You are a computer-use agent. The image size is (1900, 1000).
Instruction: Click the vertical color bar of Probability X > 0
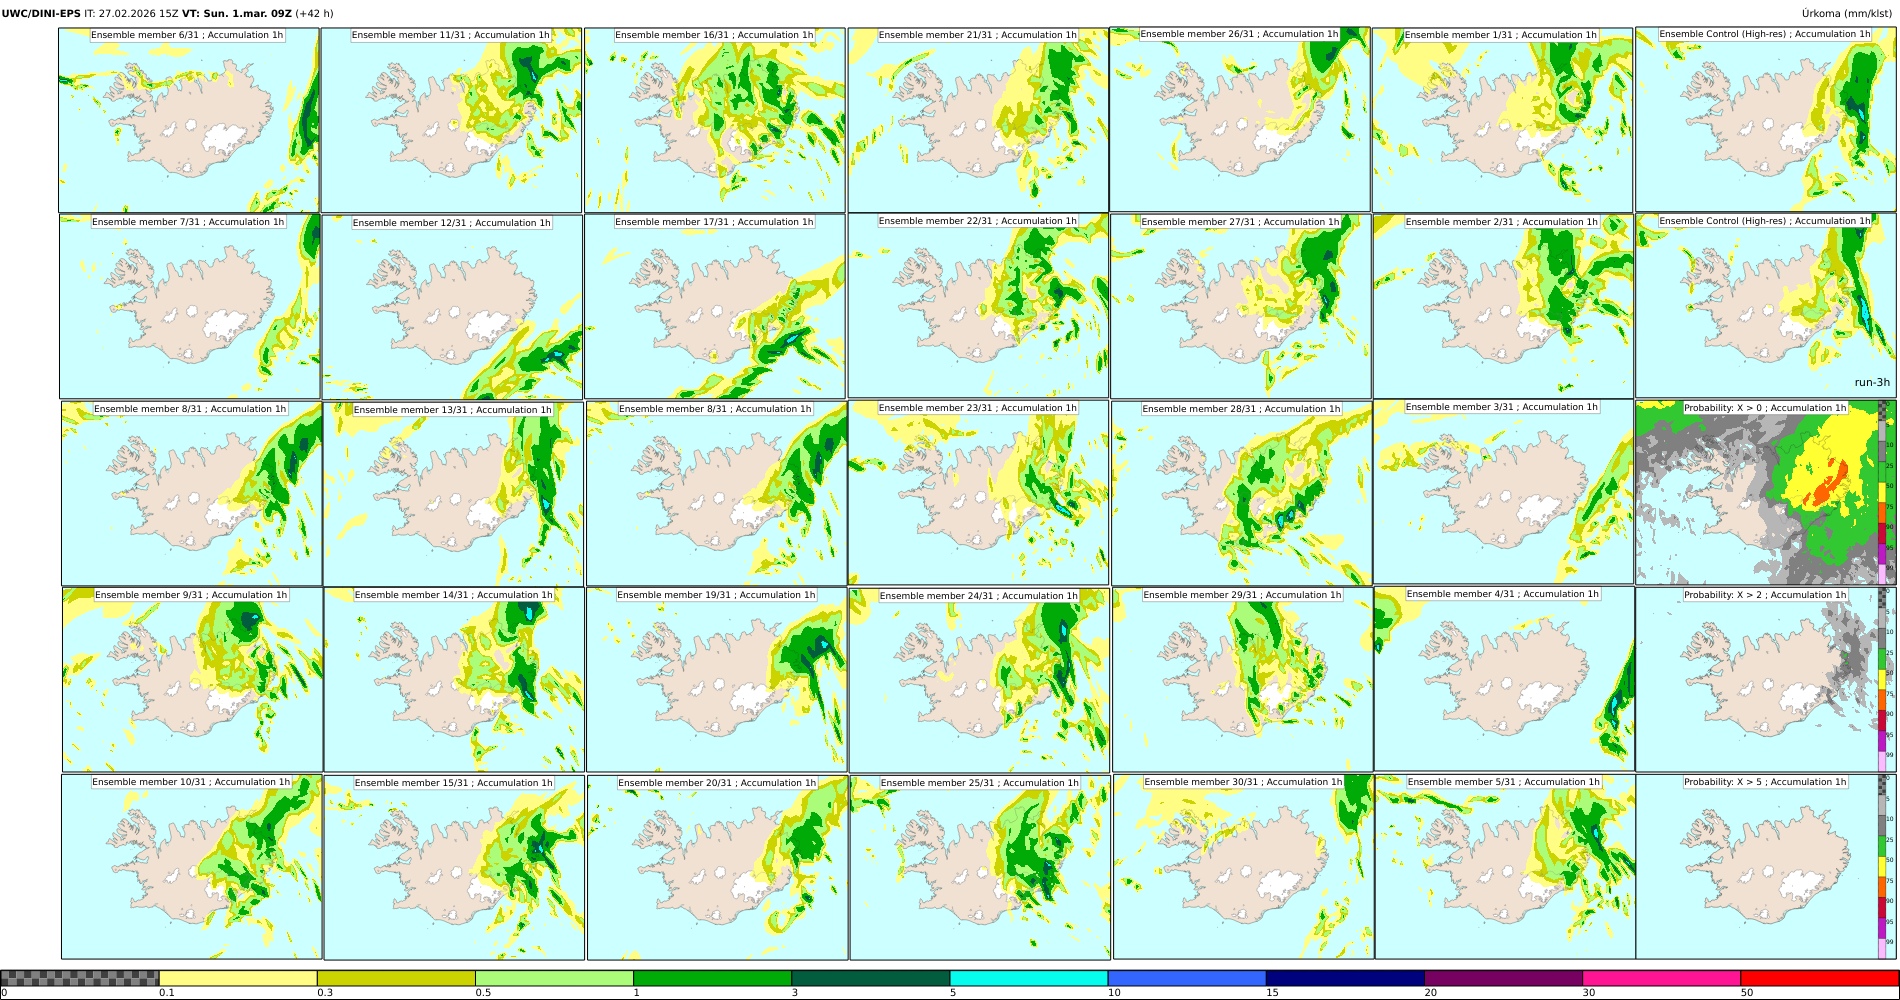click(1882, 492)
